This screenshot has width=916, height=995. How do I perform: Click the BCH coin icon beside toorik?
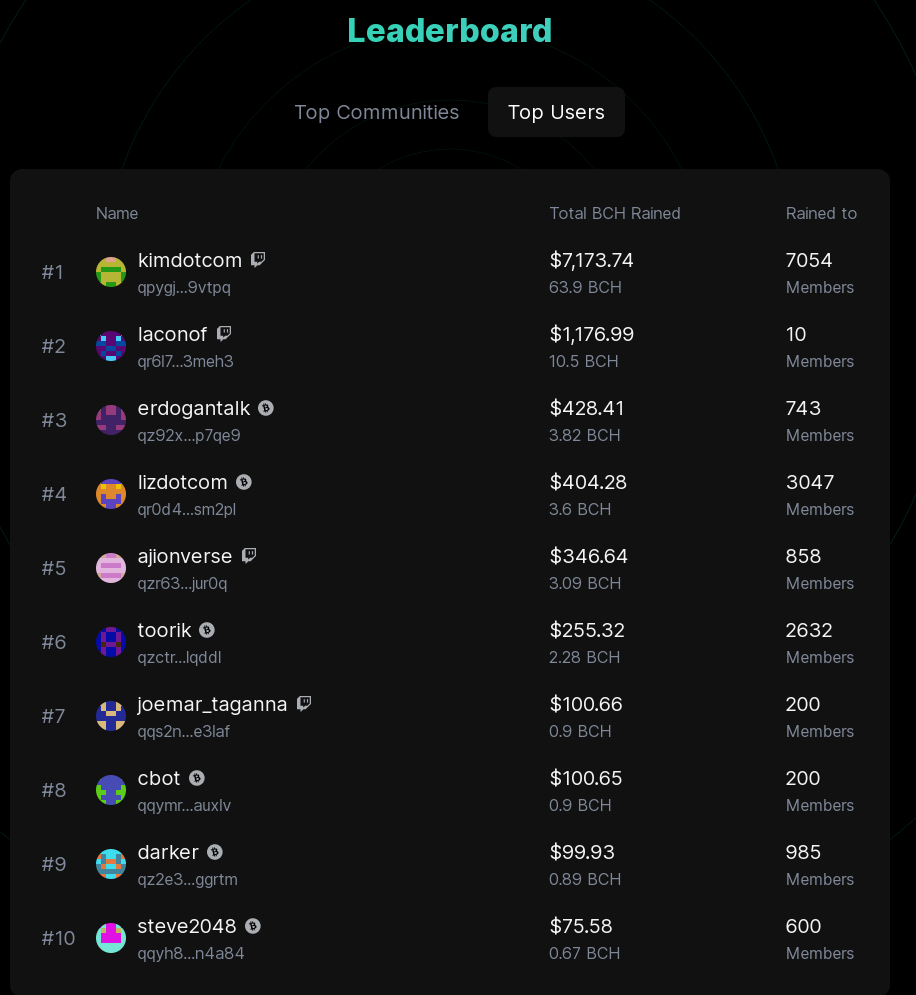(x=207, y=630)
